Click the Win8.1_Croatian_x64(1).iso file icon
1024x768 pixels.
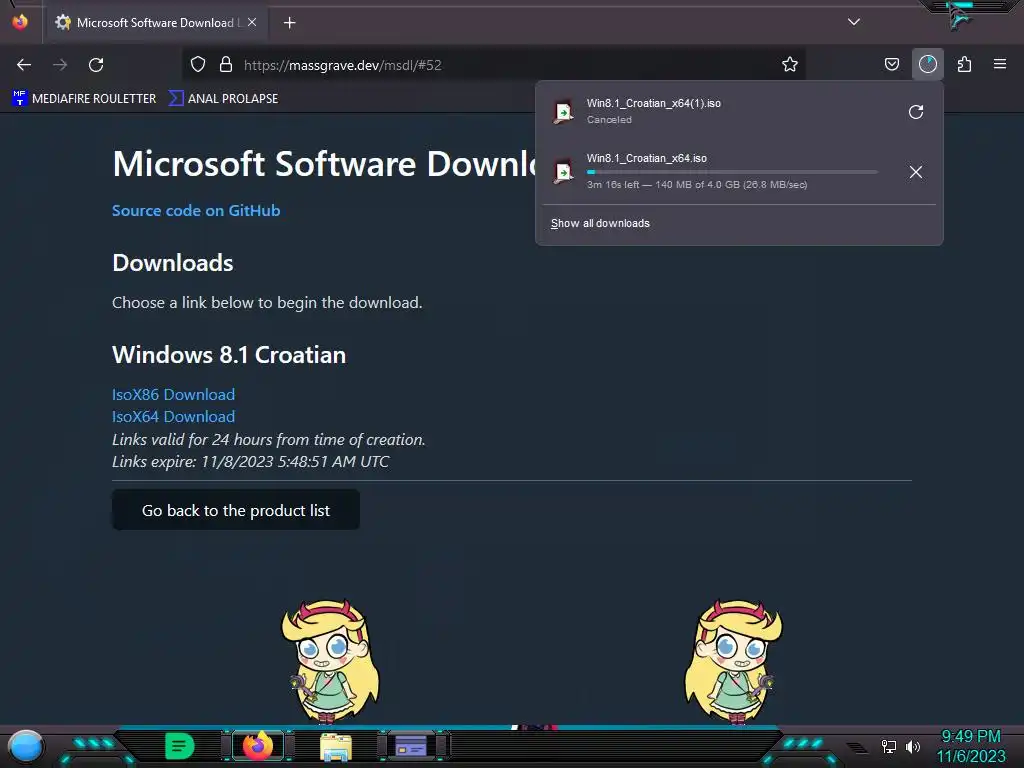563,112
